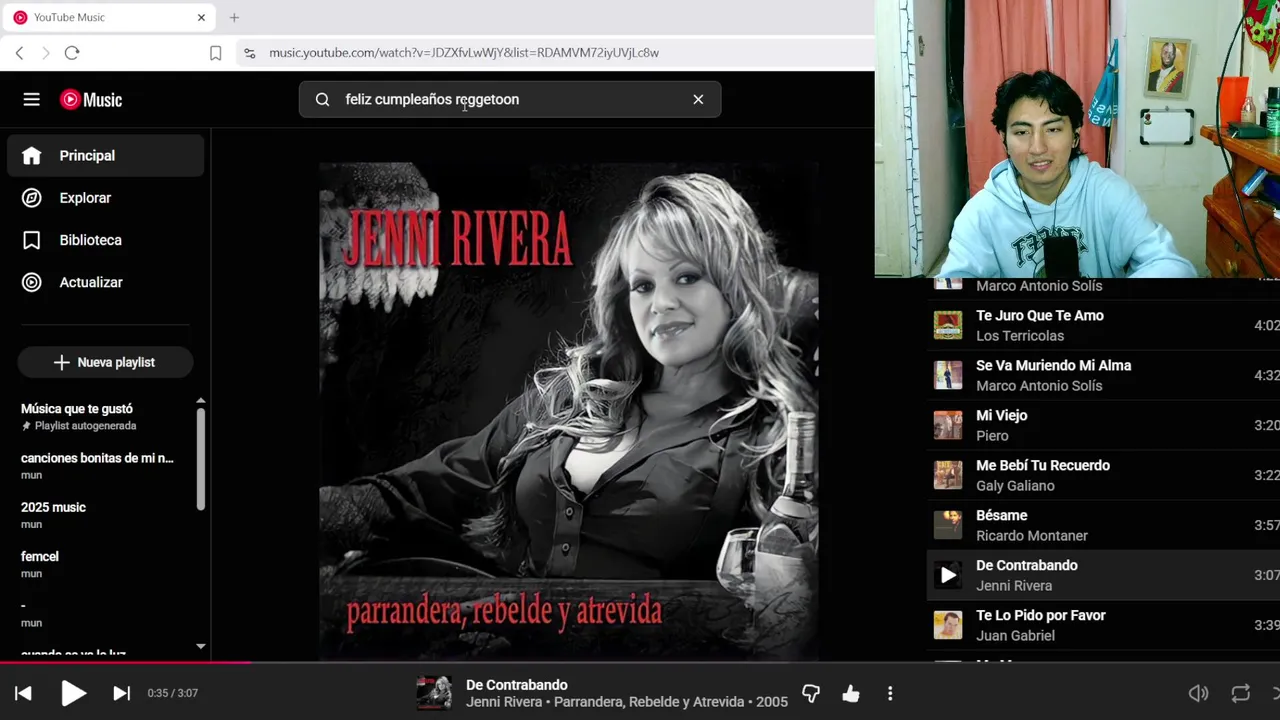The height and width of the screenshot is (720, 1280).
Task: Clear the search box text
Action: coord(698,99)
